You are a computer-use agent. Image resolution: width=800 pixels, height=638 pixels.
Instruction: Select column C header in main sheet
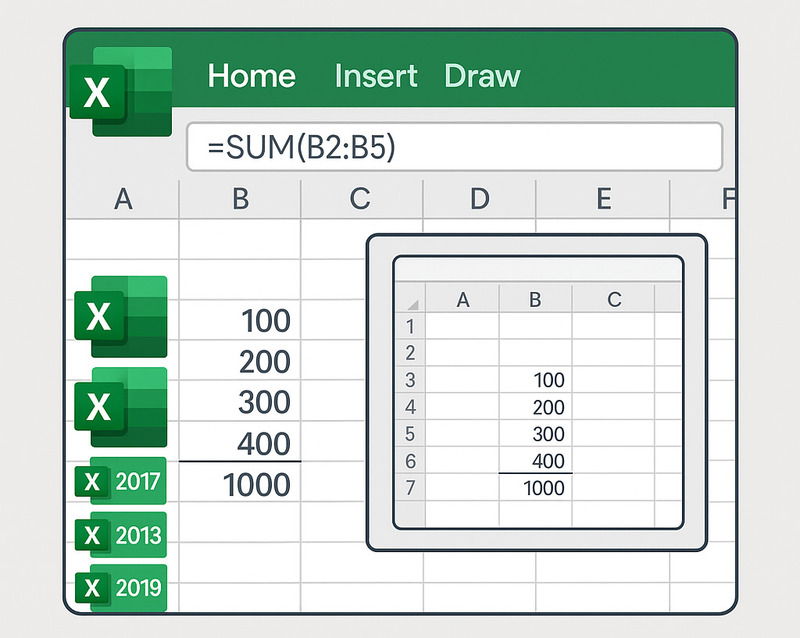[x=360, y=199]
